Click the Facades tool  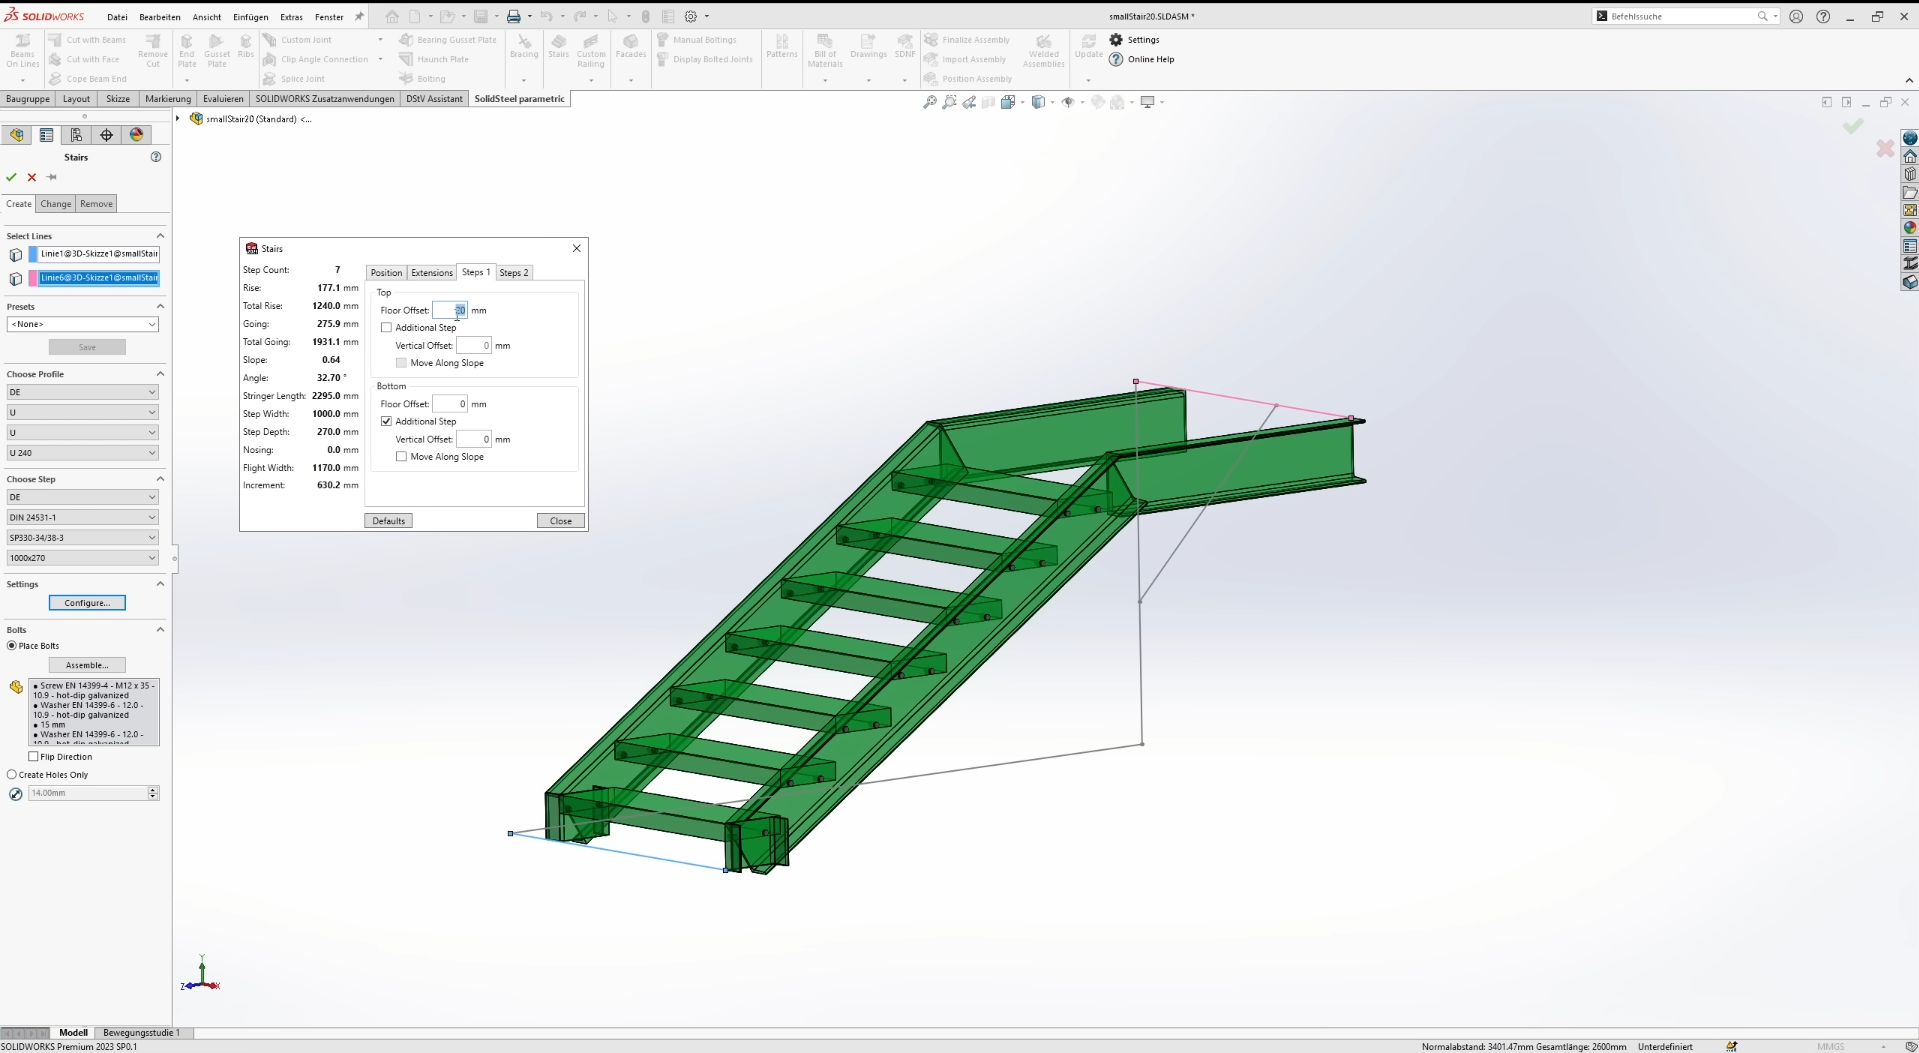[x=631, y=46]
